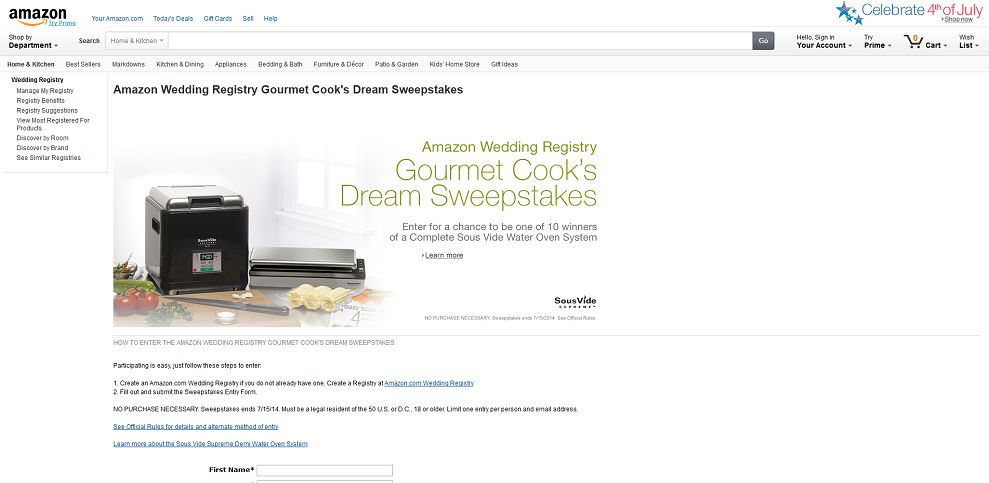This screenshot has height=483, width=989.
Task: Click the Sous Vide sweepstakes banner image
Action: click(x=354, y=230)
